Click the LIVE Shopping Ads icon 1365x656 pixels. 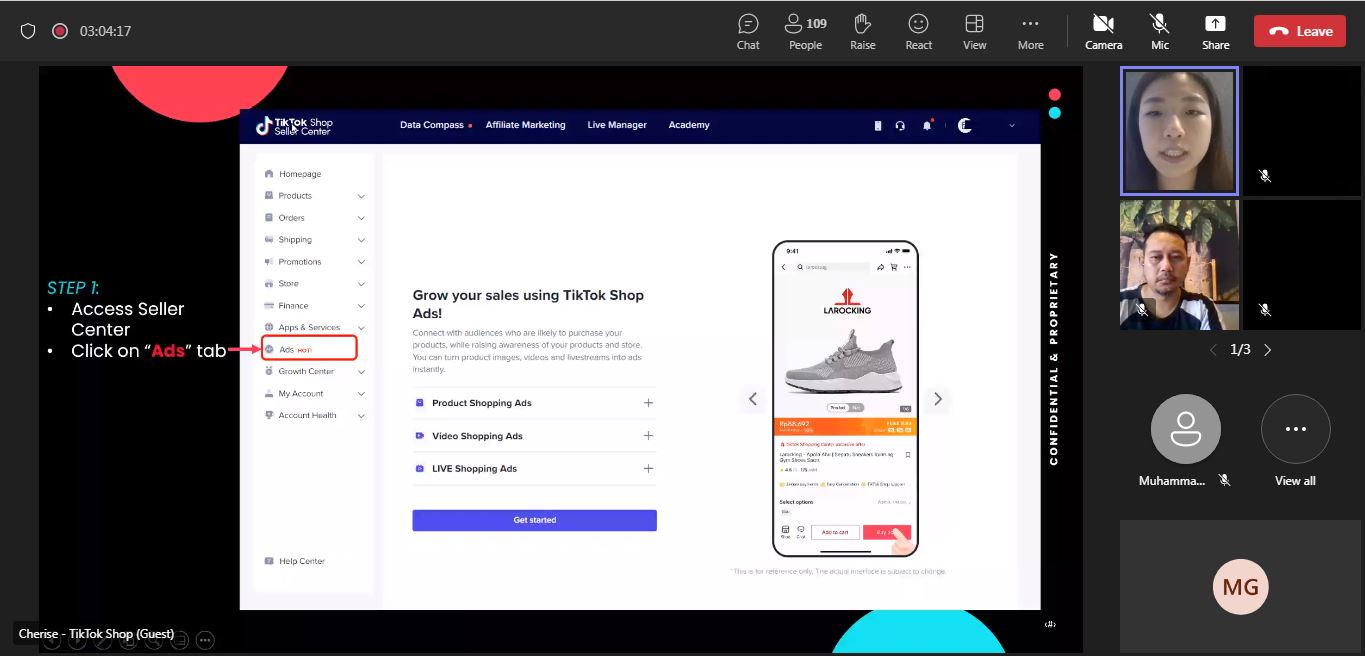click(420, 469)
